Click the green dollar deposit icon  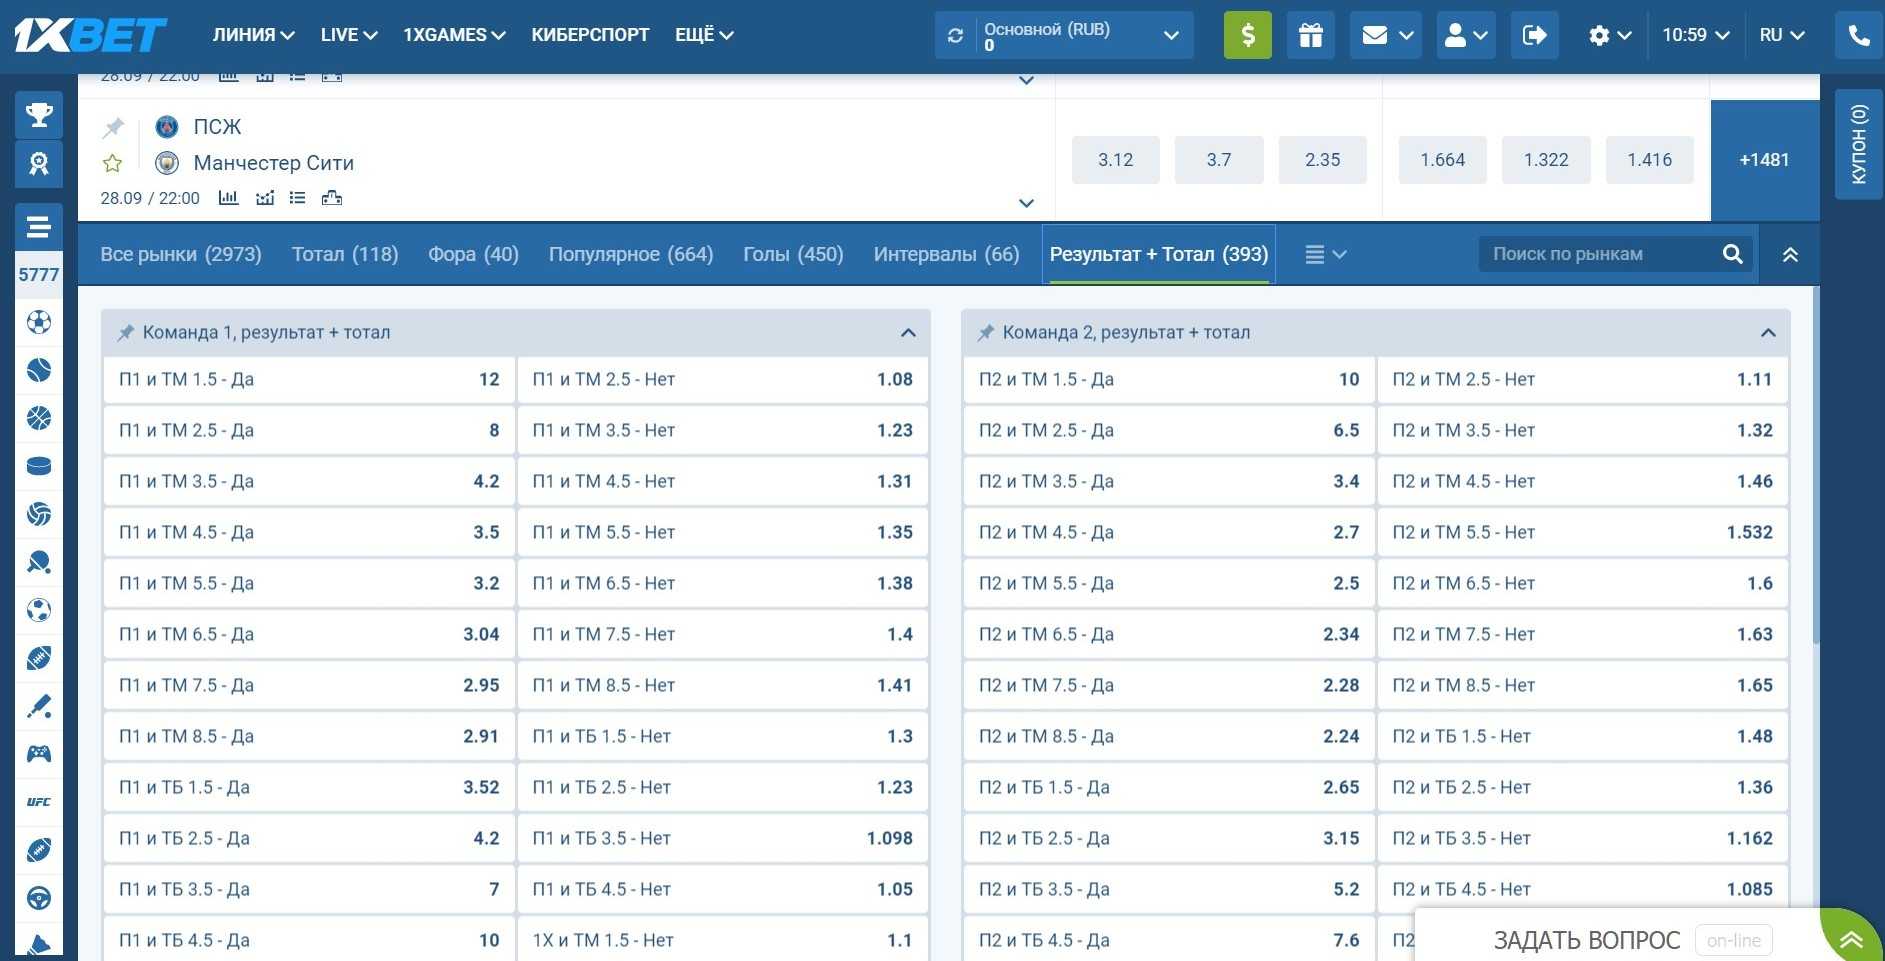(x=1247, y=35)
